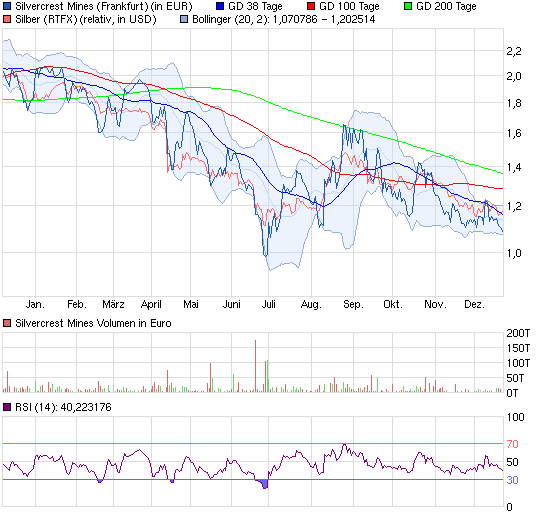545x515 pixels.
Task: Select the Sep. month axis label
Action: (x=353, y=304)
